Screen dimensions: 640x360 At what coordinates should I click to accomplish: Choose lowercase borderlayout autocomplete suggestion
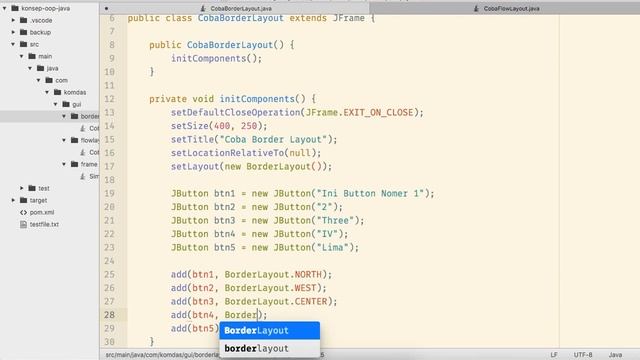[x=269, y=349]
